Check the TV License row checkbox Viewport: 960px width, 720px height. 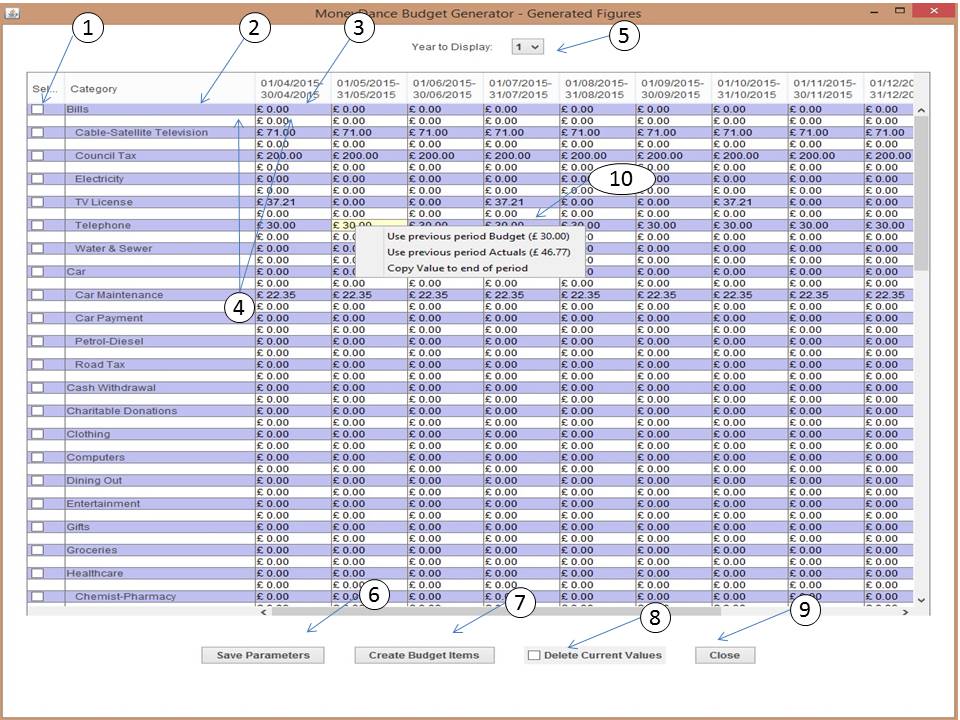[38, 202]
